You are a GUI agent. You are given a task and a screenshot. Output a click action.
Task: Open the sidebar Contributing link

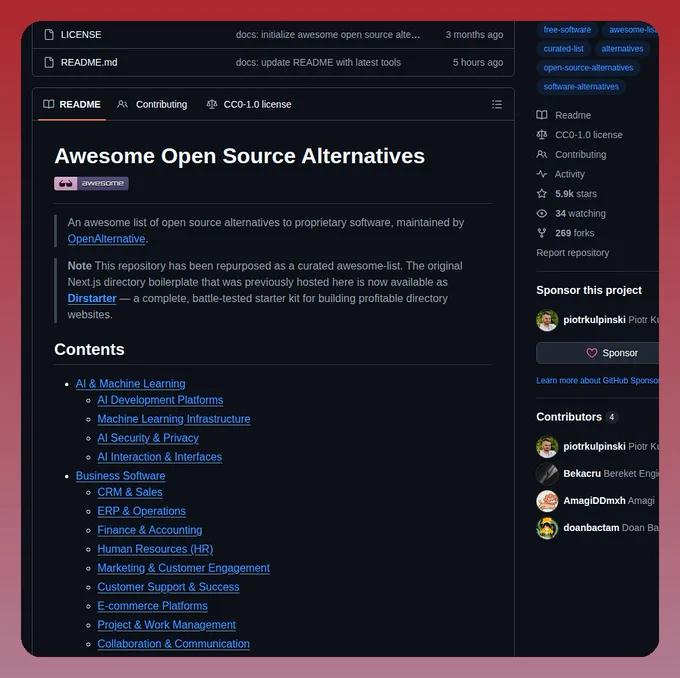coord(581,154)
